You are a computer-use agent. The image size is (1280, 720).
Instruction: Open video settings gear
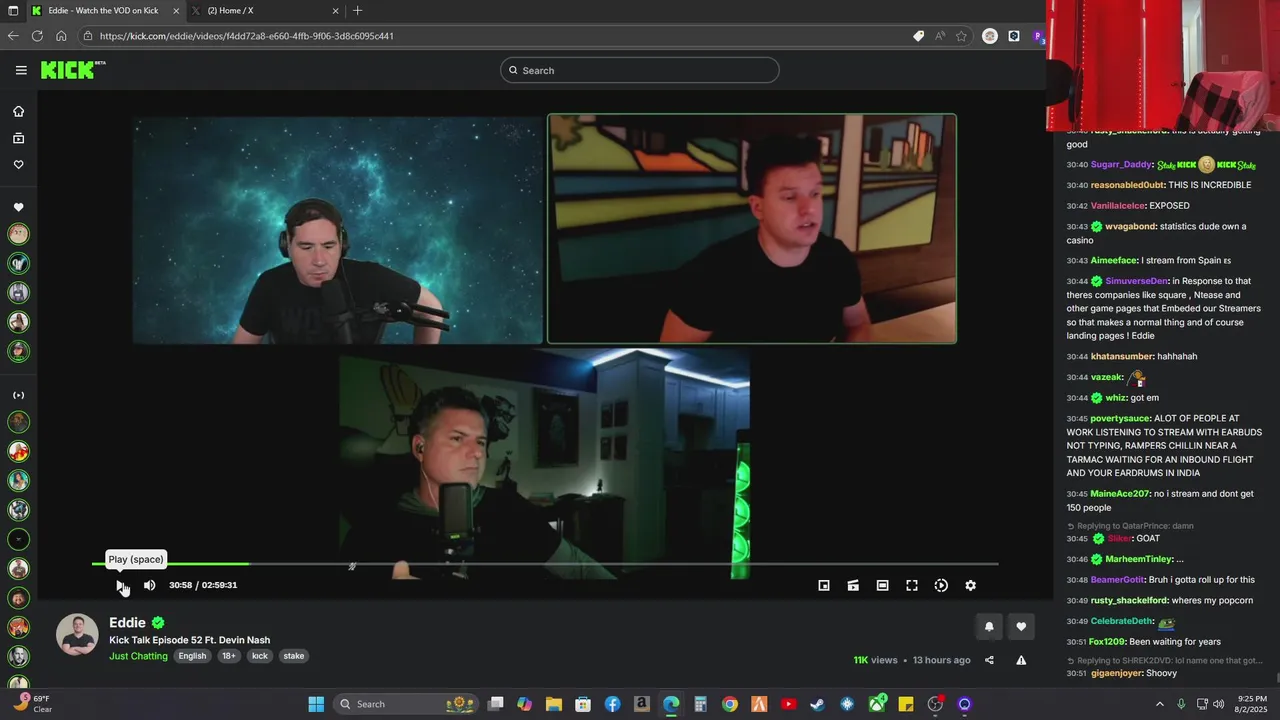coord(970,585)
